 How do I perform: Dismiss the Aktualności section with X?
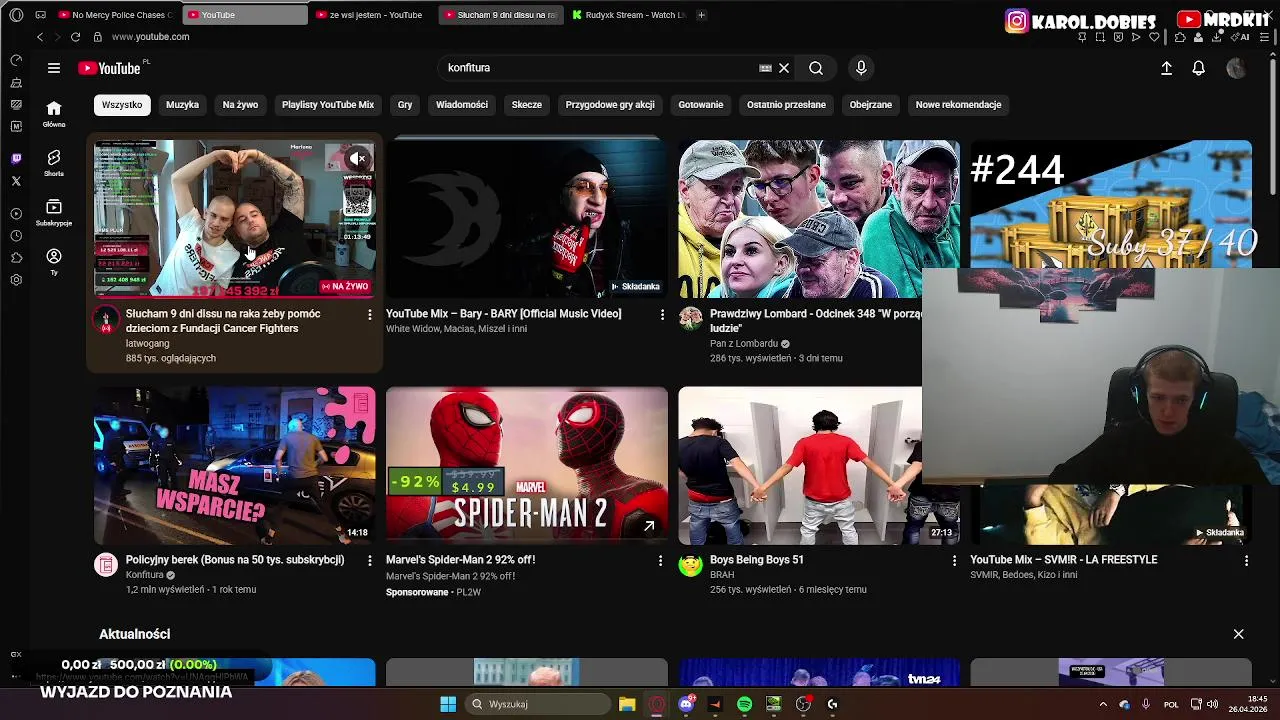(1238, 634)
